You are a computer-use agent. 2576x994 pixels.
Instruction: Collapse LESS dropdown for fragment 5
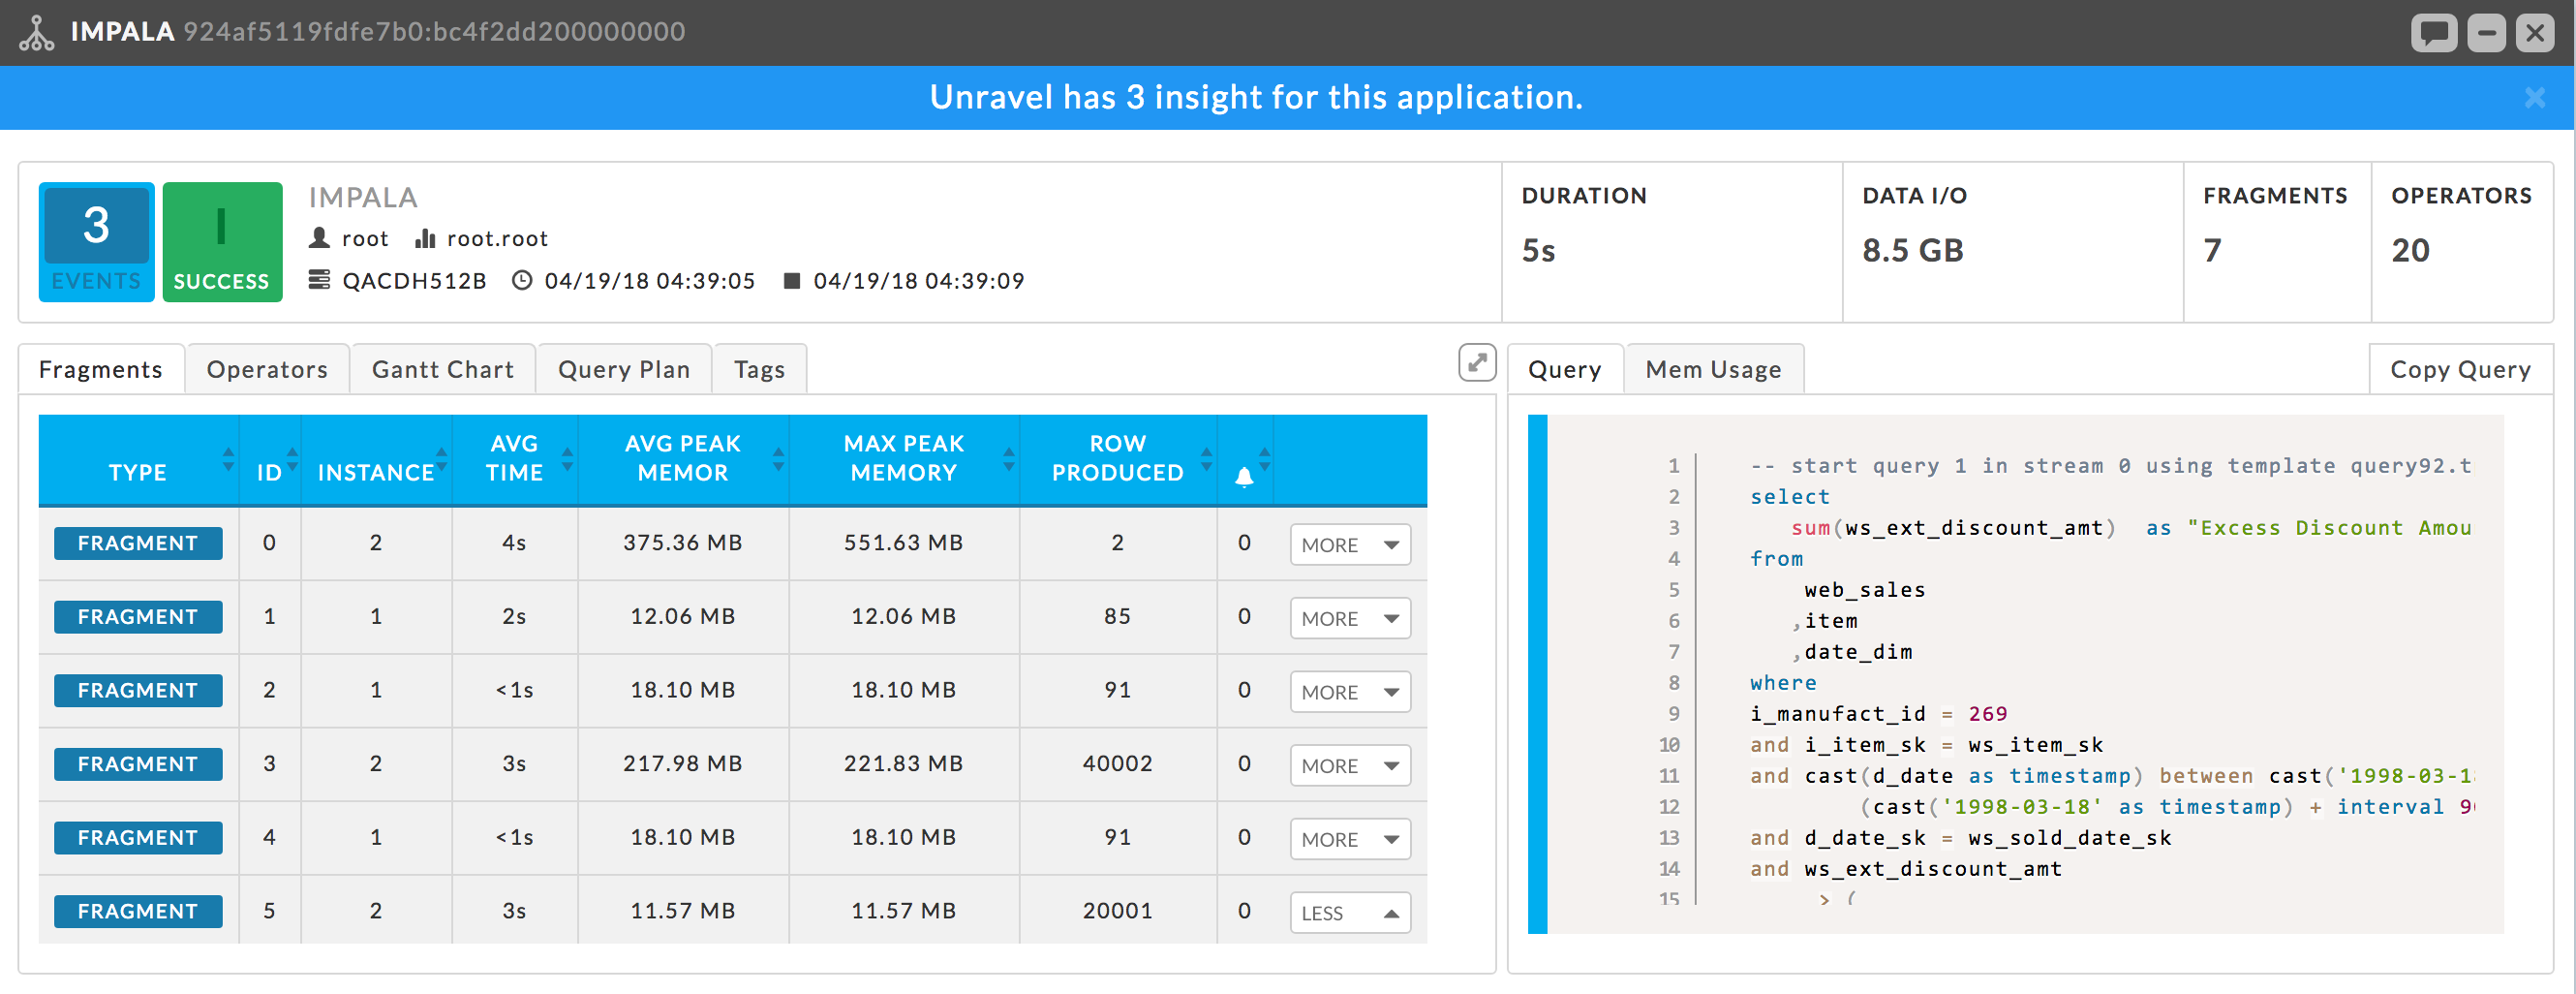1350,913
